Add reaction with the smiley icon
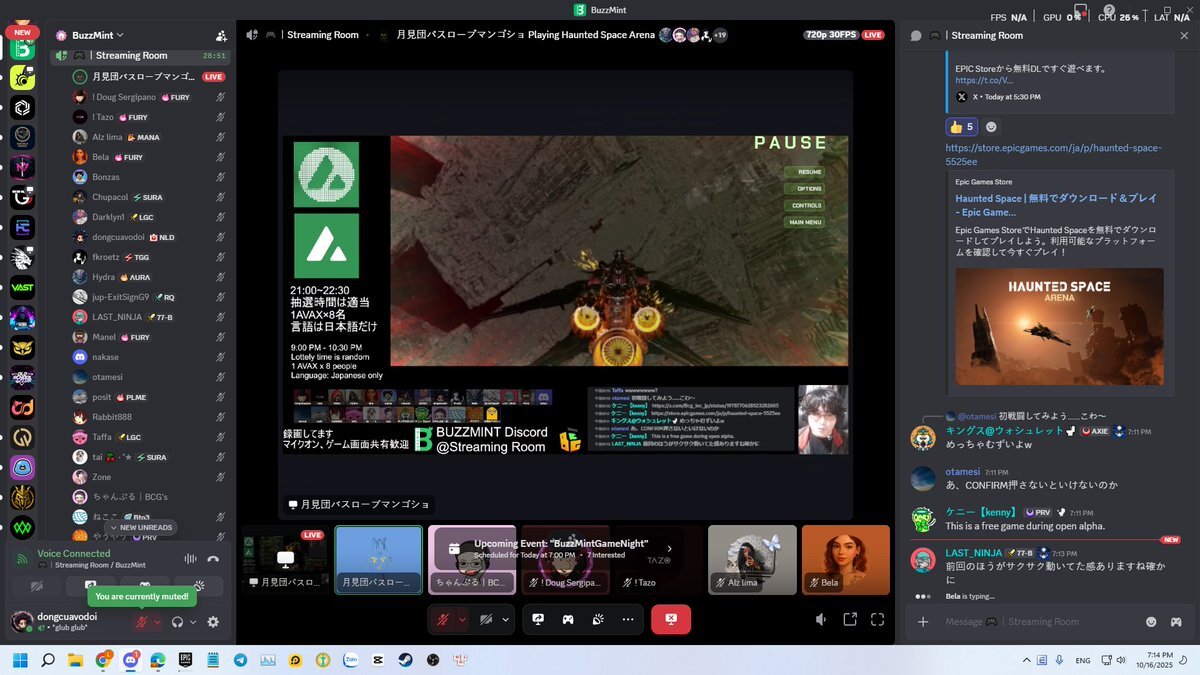 [991, 127]
